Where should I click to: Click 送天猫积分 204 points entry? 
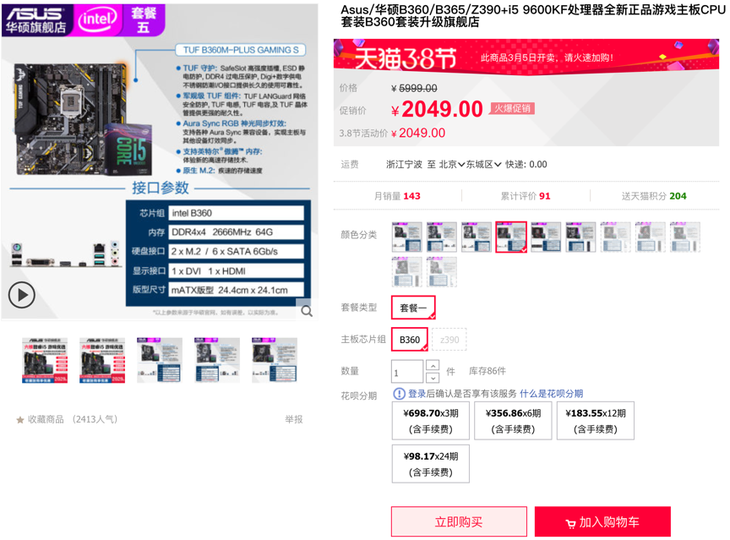point(654,196)
